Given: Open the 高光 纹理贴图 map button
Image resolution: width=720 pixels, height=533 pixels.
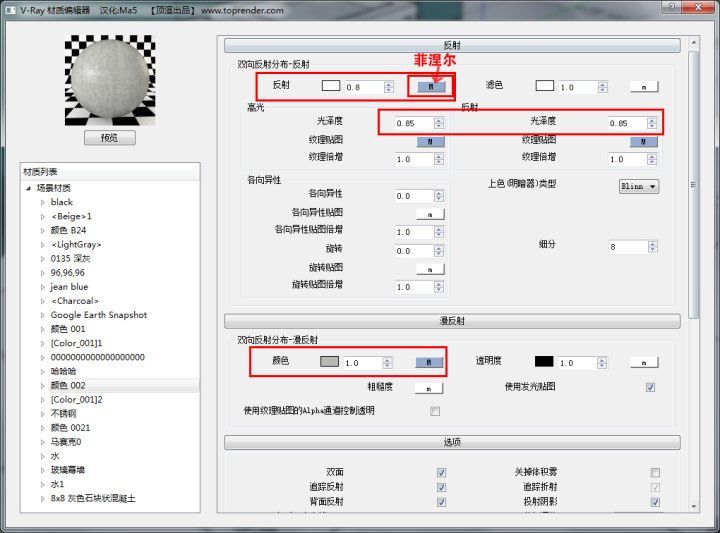Looking at the screenshot, I should (430, 142).
